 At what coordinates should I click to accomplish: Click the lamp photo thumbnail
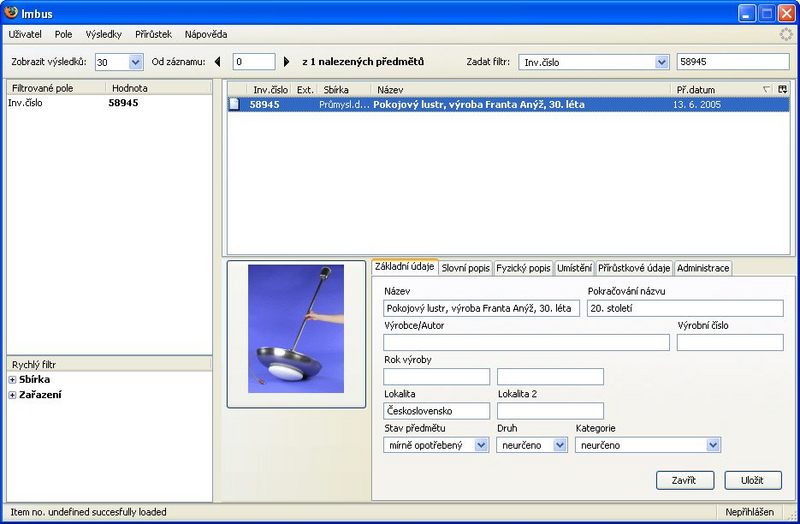click(295, 328)
